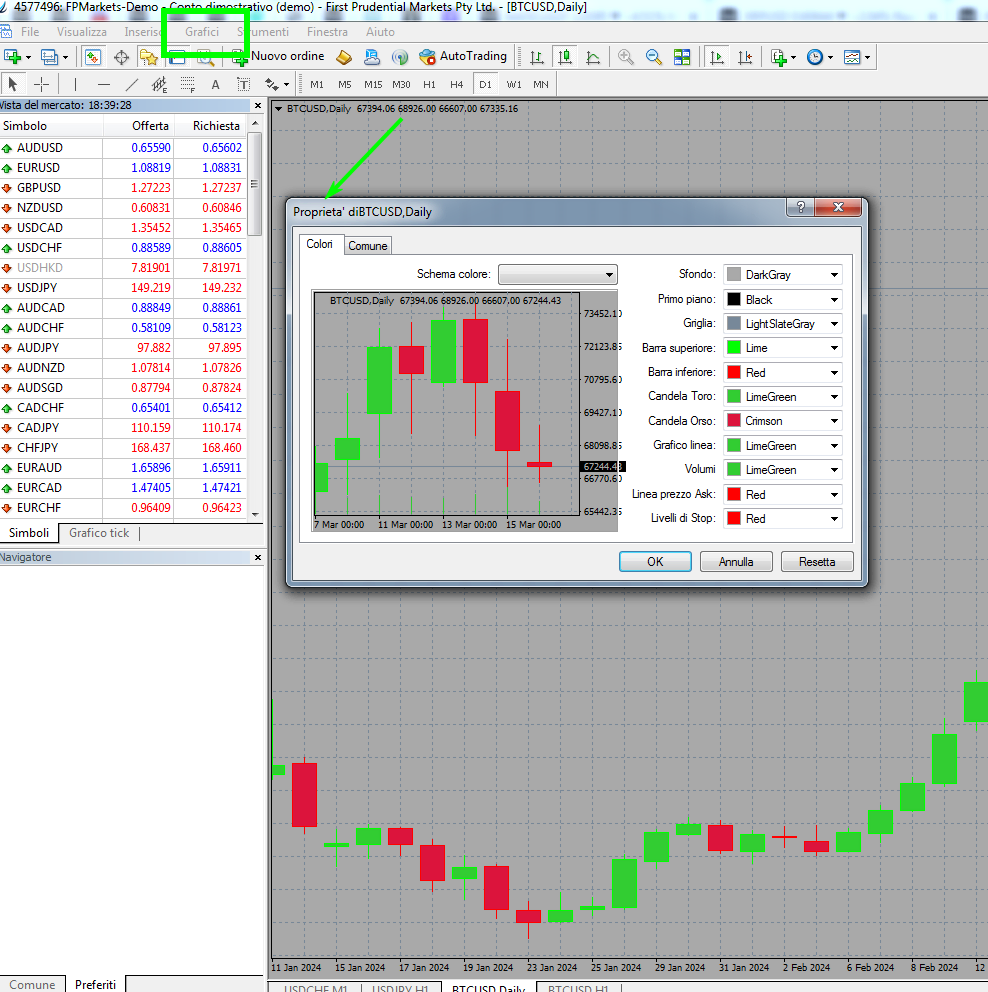988x992 pixels.
Task: Toggle the AutoTrading button
Action: pyautogui.click(x=463, y=57)
